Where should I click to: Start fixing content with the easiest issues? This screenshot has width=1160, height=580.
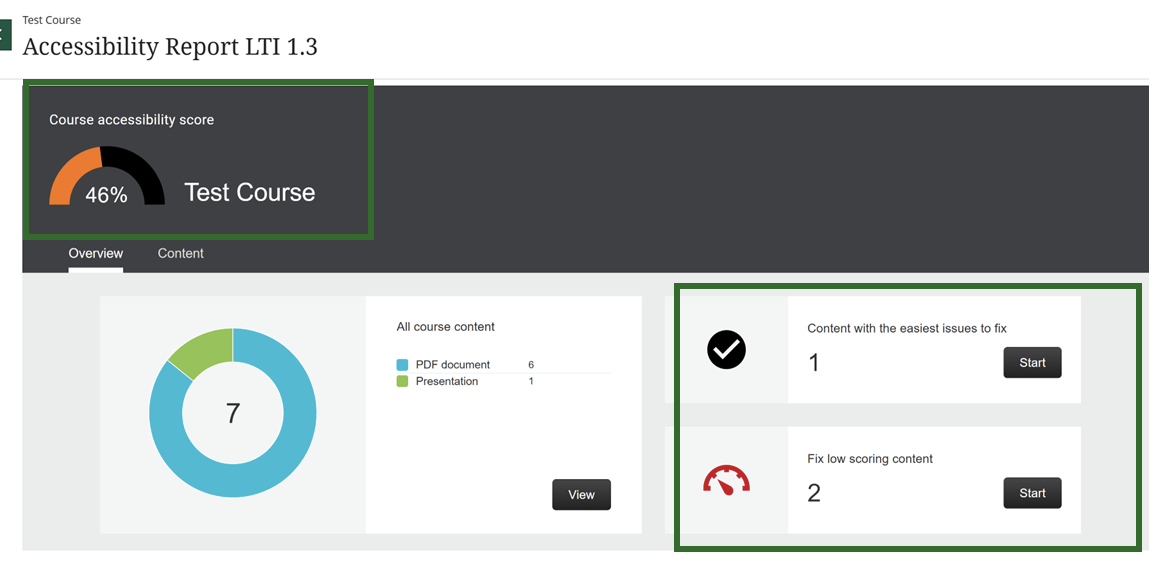pos(1032,362)
